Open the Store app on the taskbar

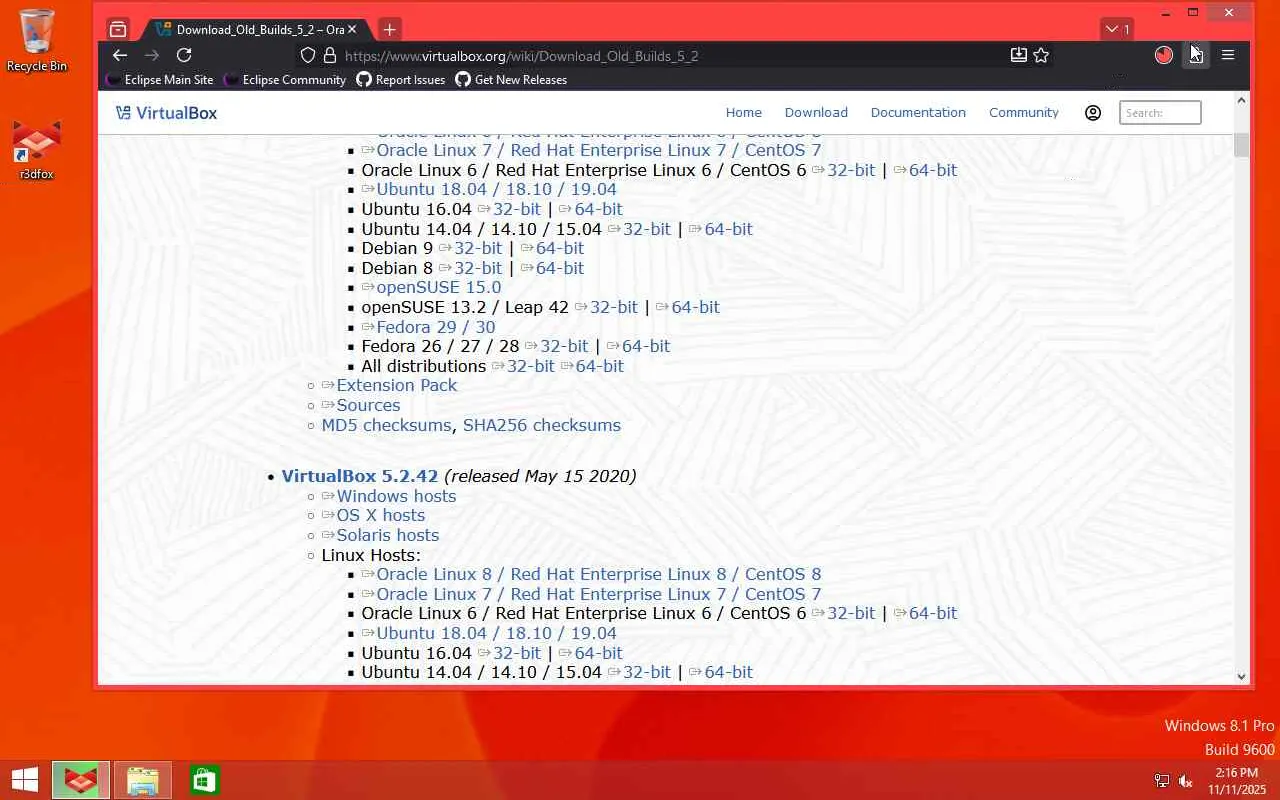pos(204,780)
